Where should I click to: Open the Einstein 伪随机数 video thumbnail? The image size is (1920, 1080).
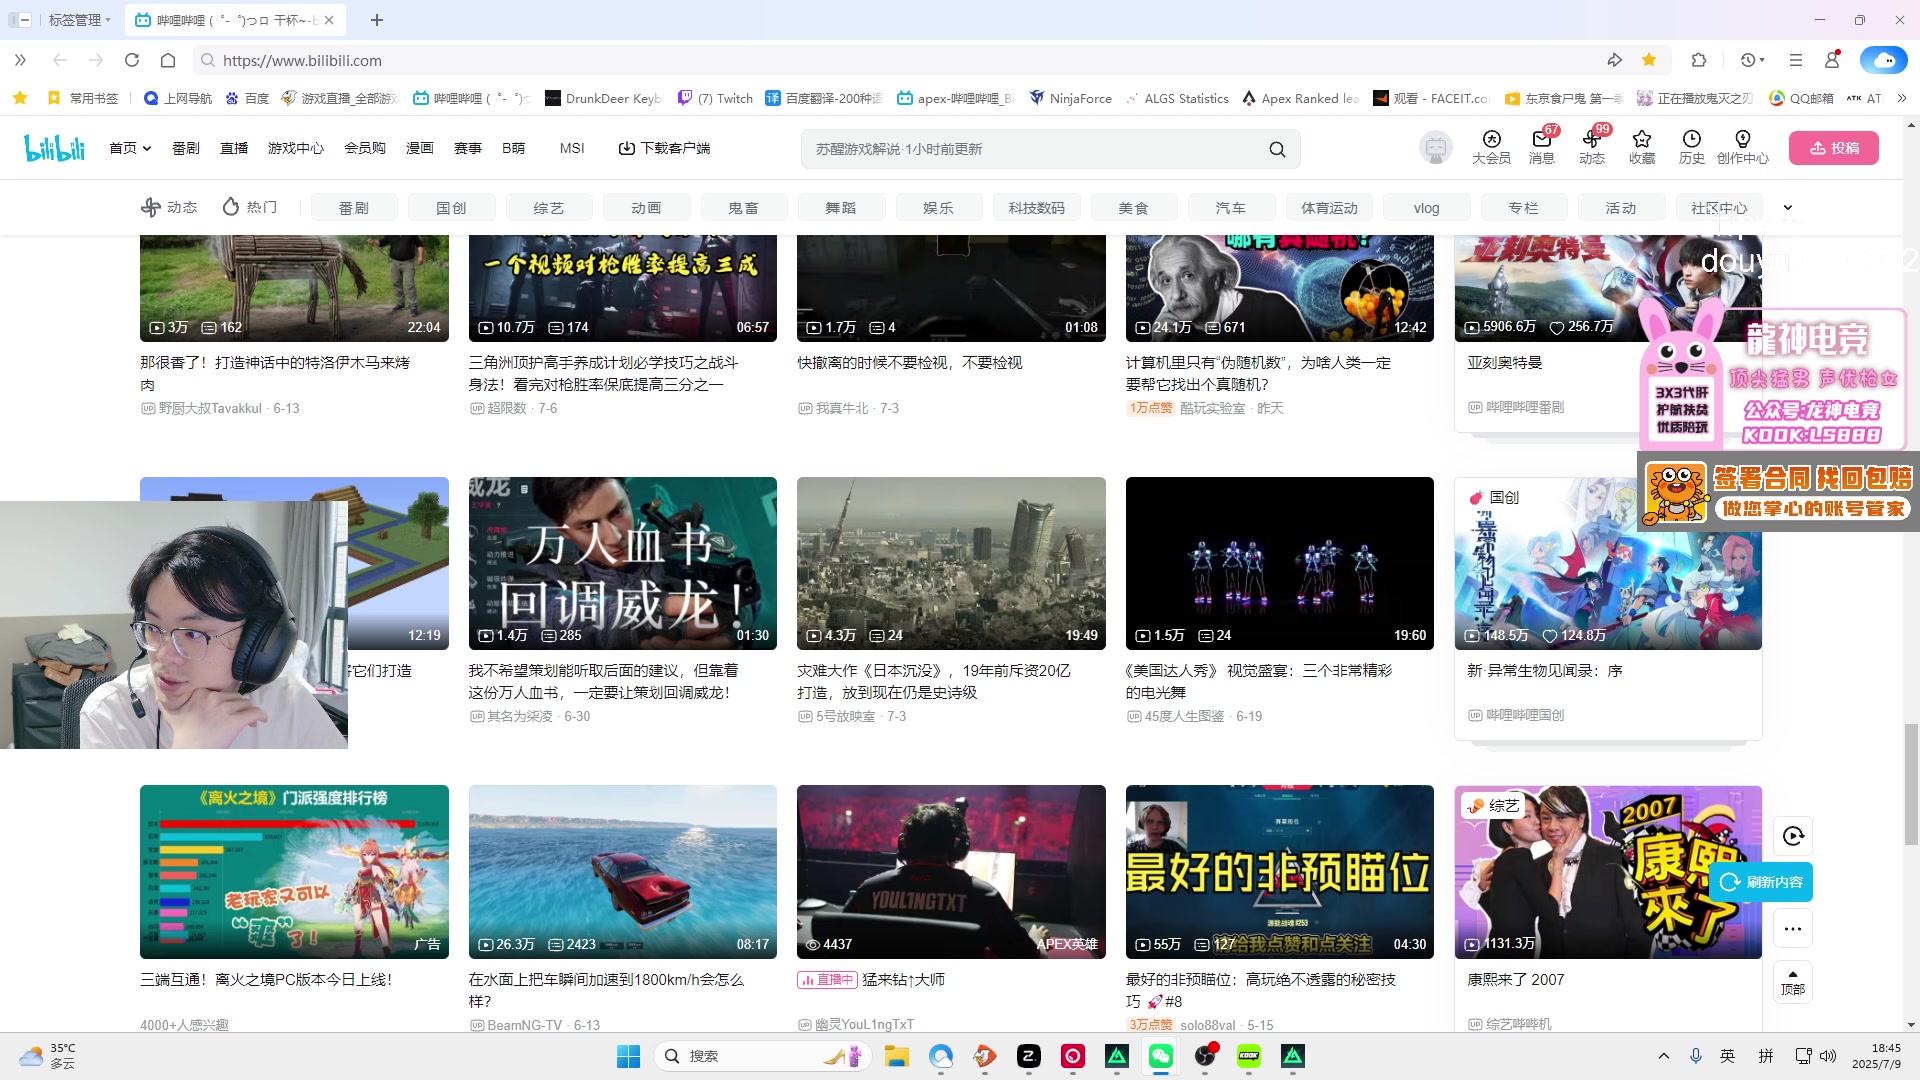point(1279,288)
